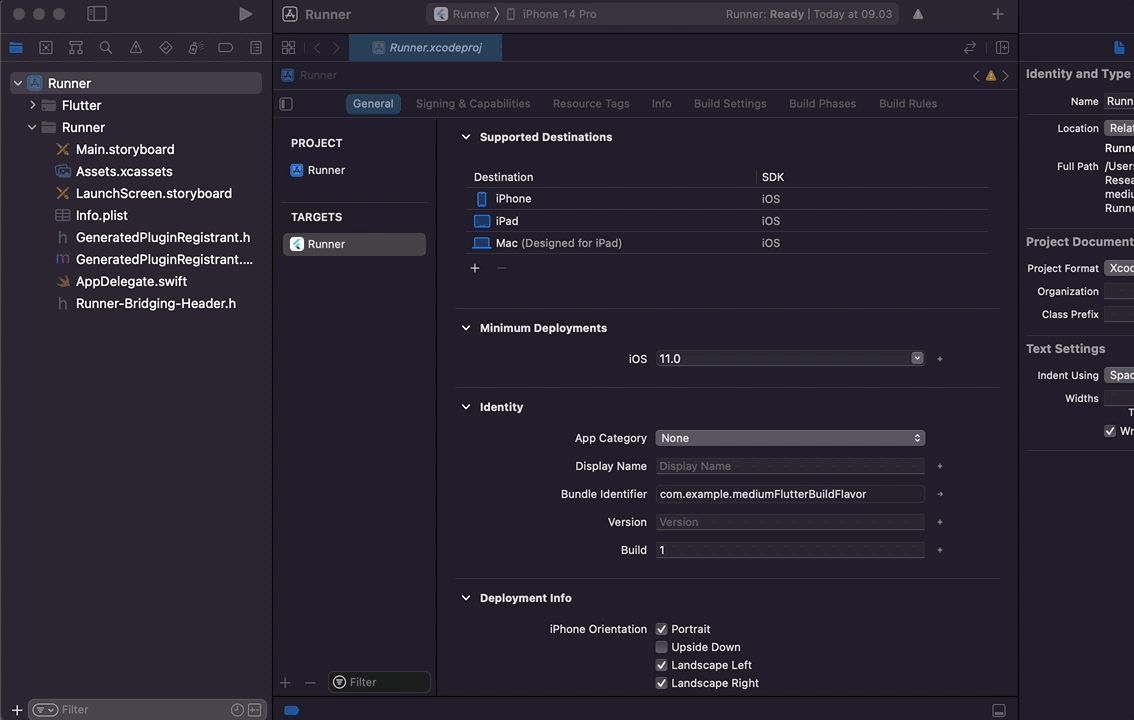This screenshot has width=1134, height=720.
Task: Go back with the left arrow
Action: click(x=317, y=48)
